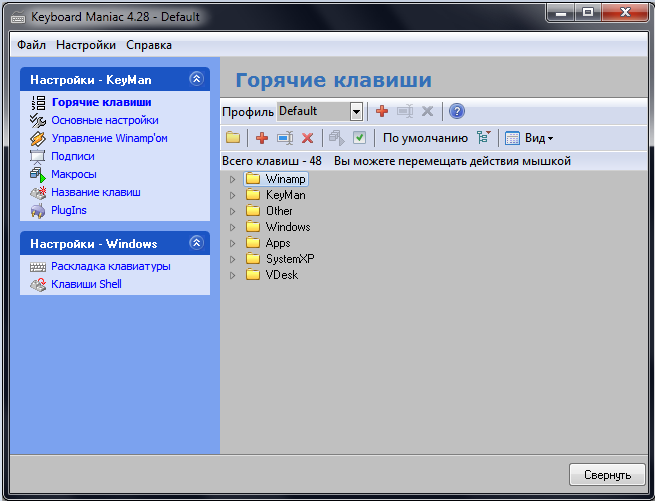Open the Настройки menu
Viewport: 655px width, 501px height.
[86, 45]
